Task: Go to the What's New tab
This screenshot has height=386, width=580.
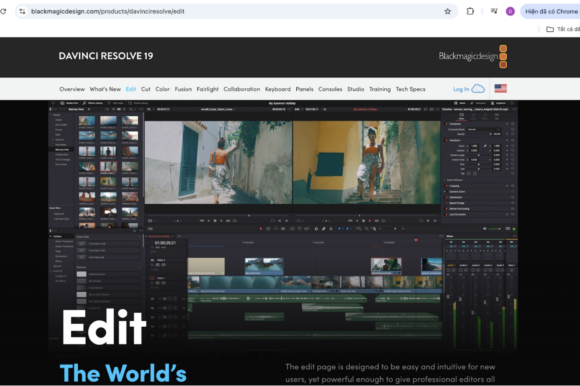Action: pos(105,89)
